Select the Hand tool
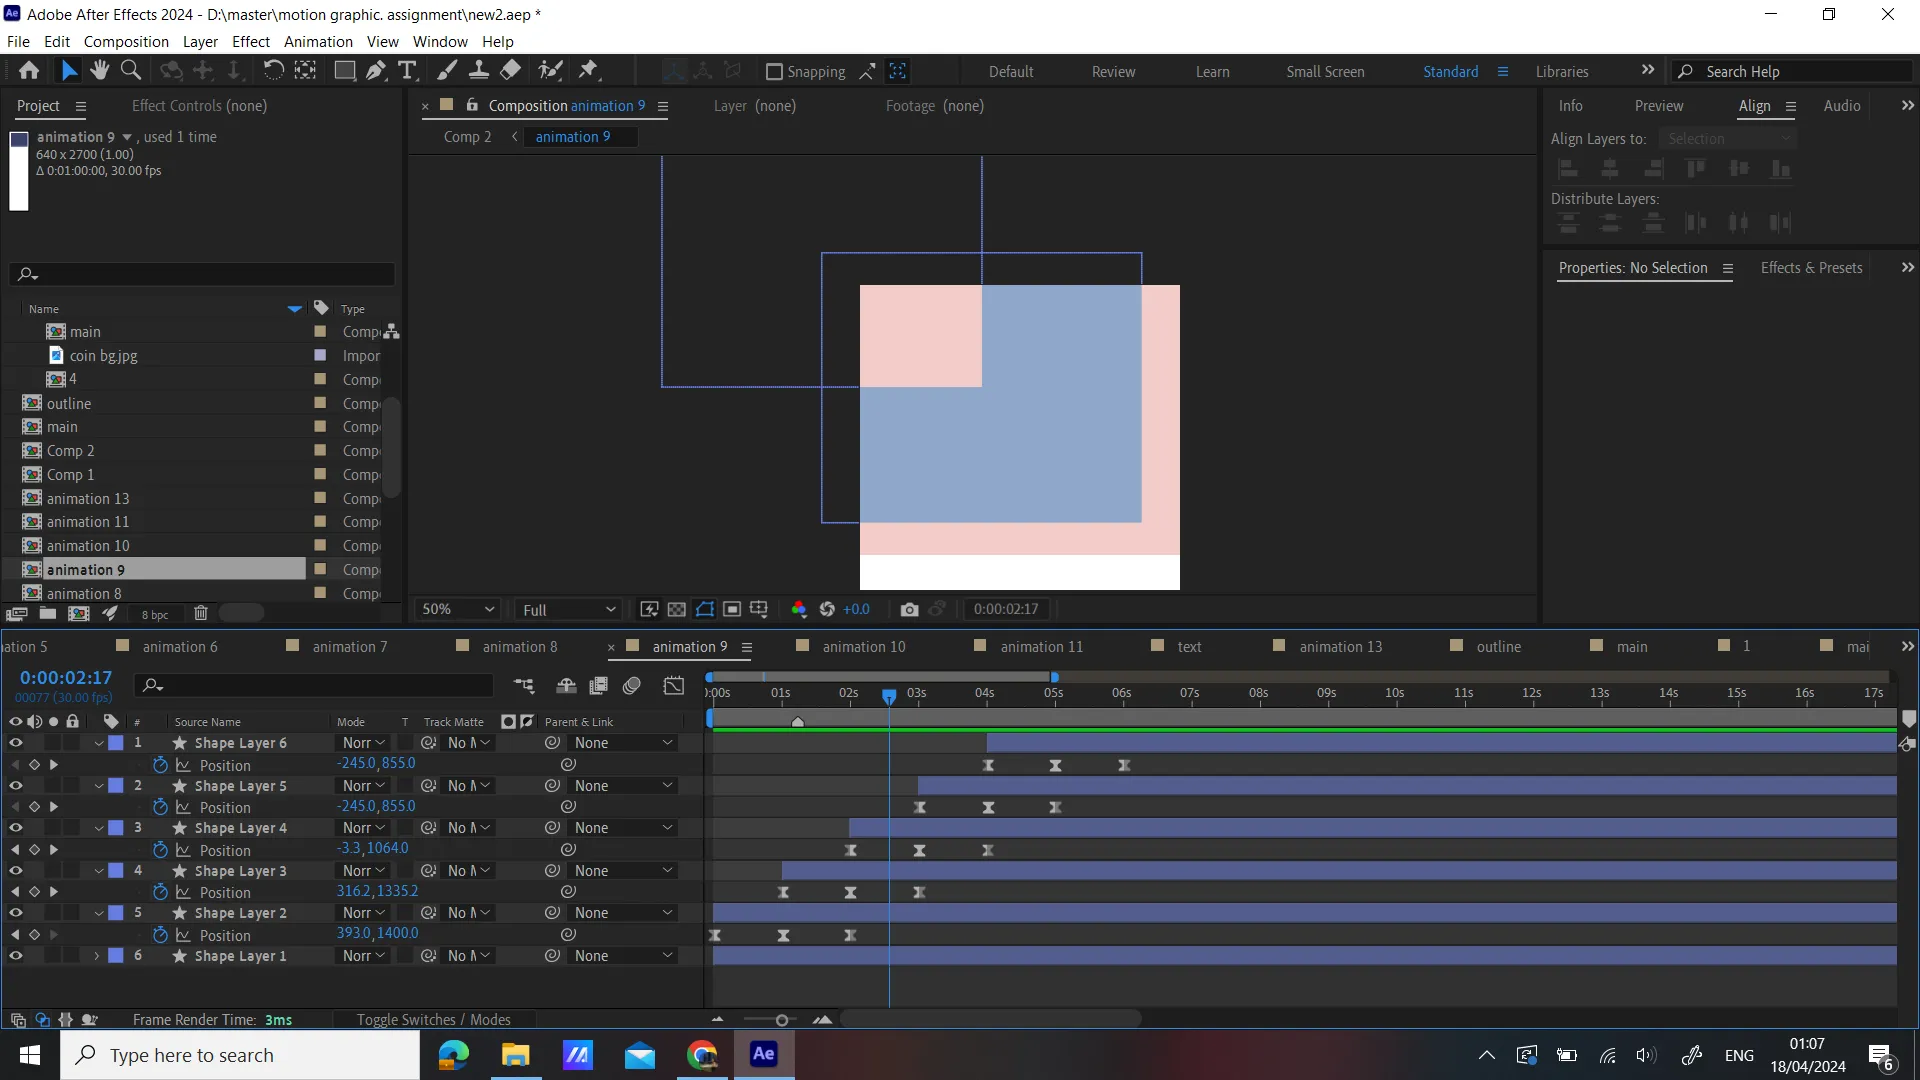 pos(99,70)
